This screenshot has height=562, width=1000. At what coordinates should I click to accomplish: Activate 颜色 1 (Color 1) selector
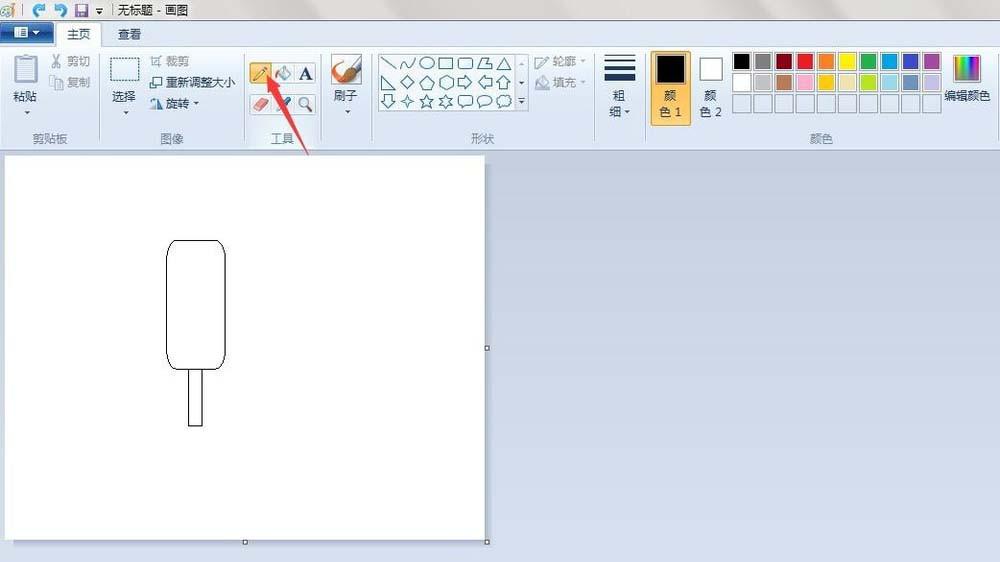670,88
